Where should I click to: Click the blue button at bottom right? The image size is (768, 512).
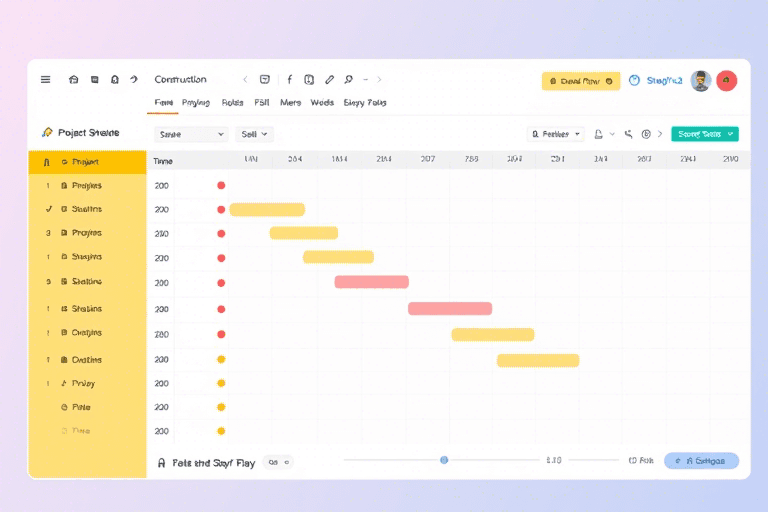(701, 461)
